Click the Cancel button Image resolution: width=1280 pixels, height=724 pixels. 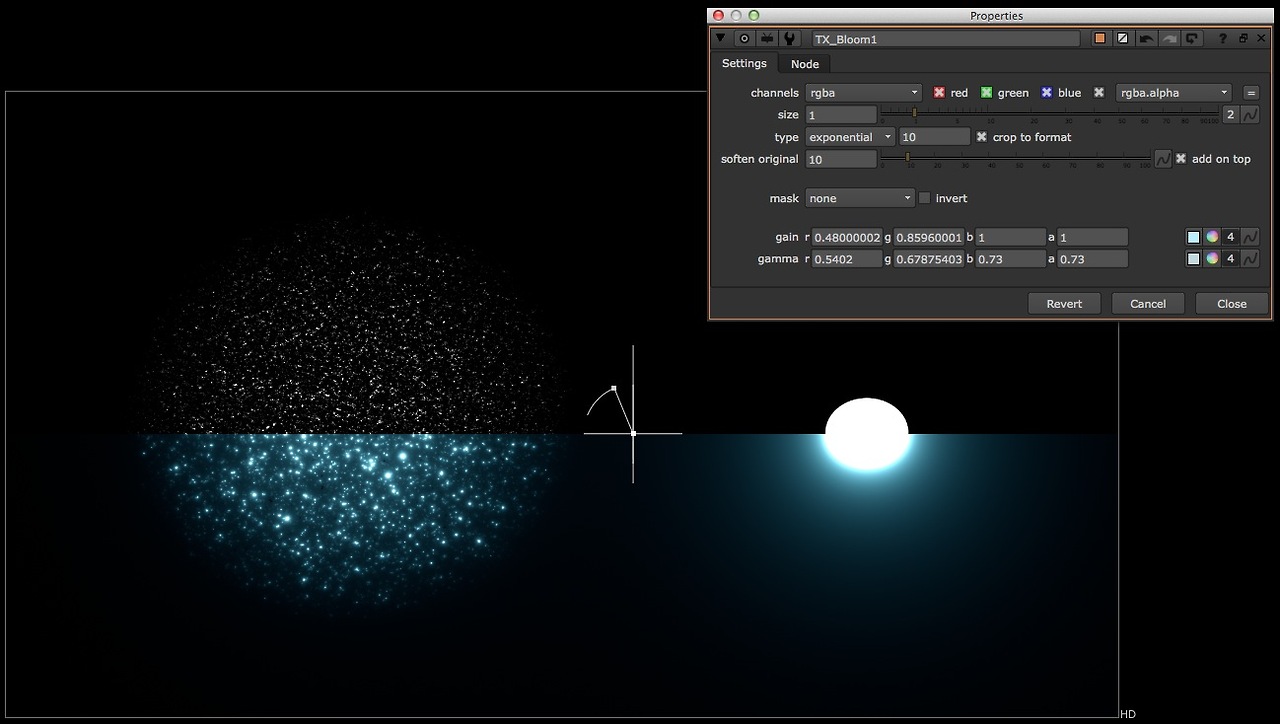[x=1147, y=304]
